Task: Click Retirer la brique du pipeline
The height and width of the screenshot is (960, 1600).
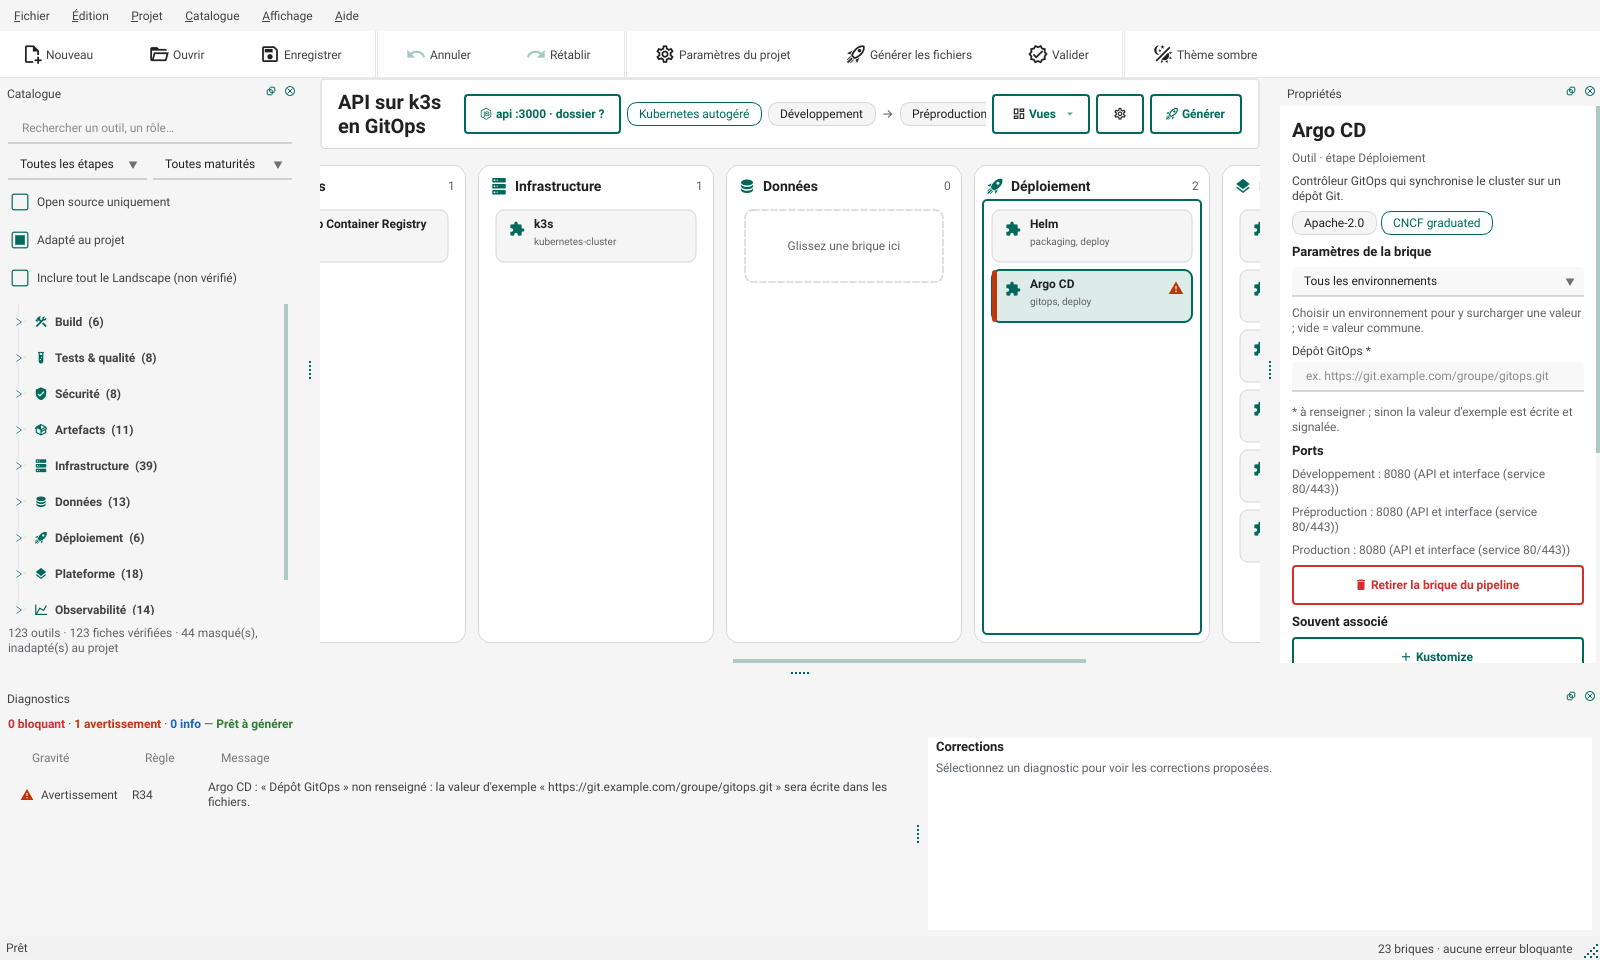Action: (1438, 585)
